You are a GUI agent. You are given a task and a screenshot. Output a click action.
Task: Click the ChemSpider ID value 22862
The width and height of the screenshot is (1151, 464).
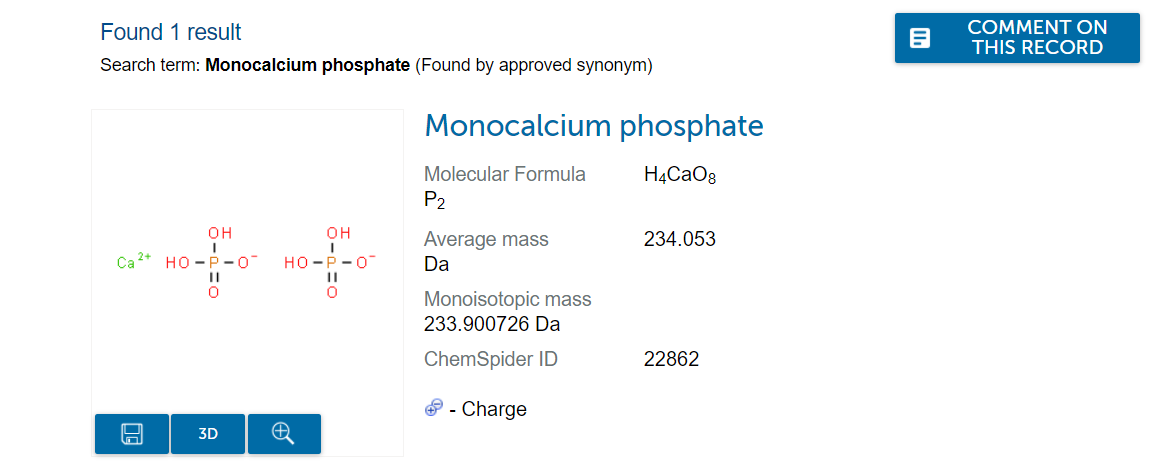click(x=671, y=359)
